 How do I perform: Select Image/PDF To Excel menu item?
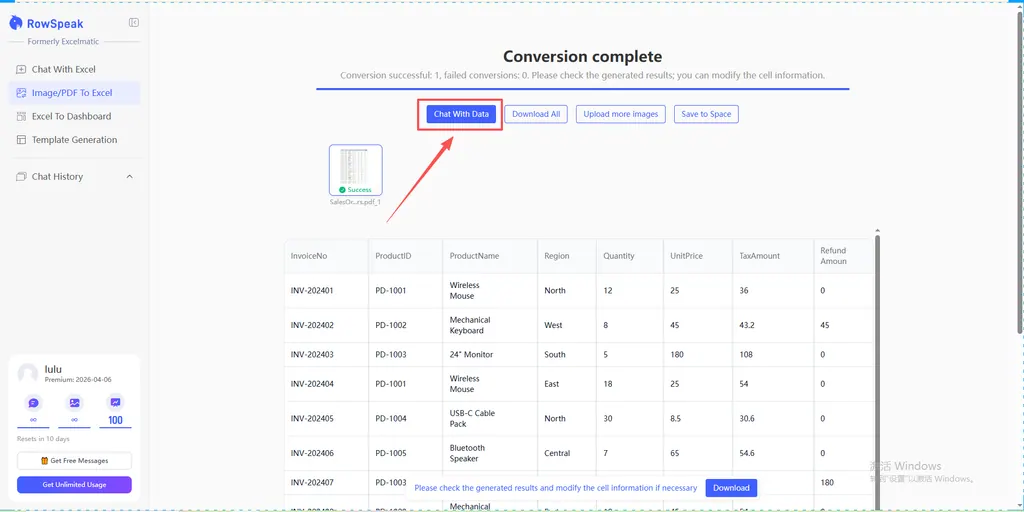72,93
